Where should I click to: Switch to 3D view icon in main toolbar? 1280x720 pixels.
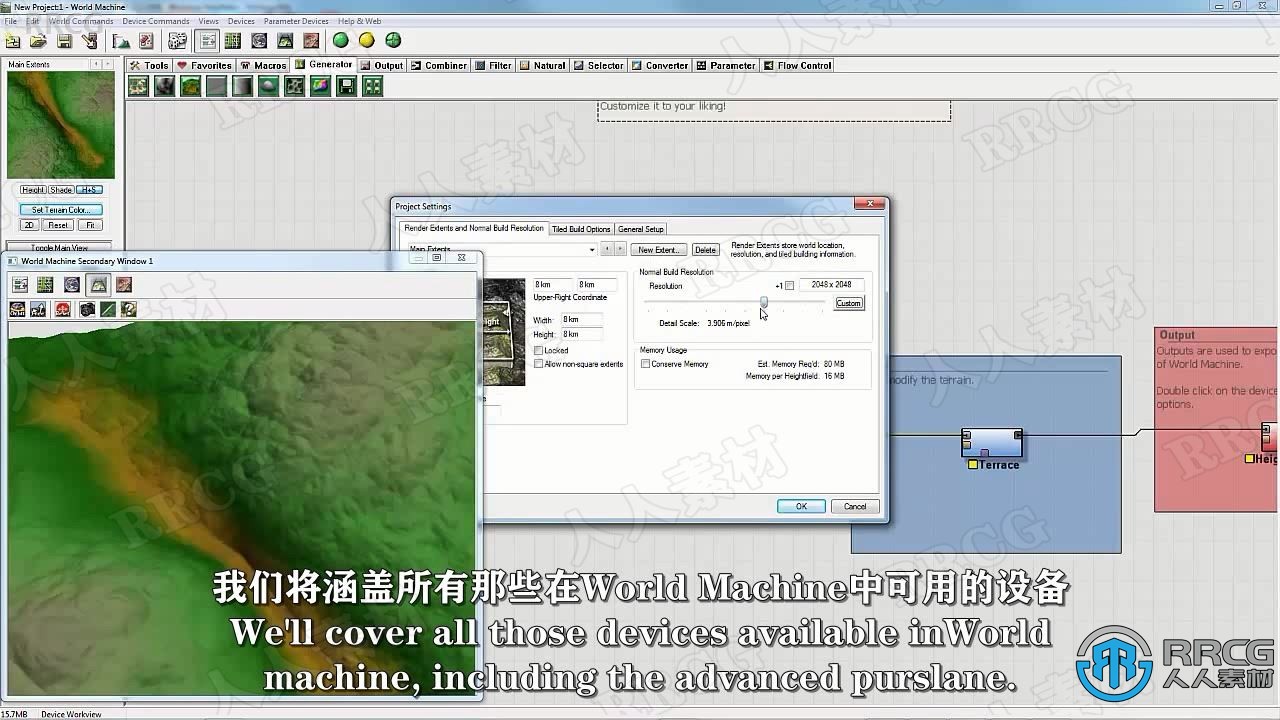[x=285, y=41]
